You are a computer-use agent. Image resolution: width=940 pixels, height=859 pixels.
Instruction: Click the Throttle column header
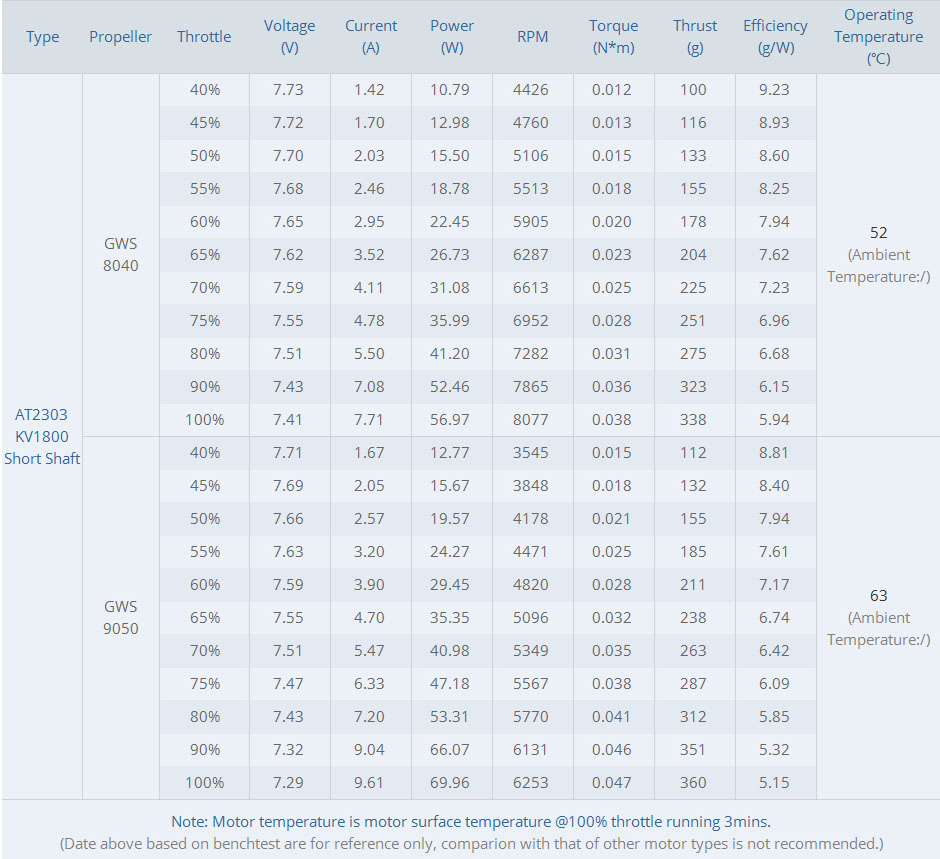pos(204,37)
